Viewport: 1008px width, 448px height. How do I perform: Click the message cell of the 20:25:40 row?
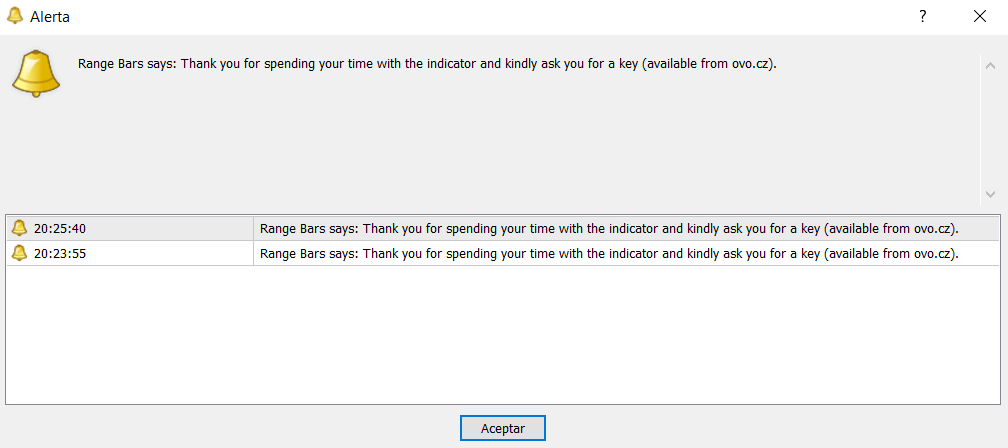click(x=608, y=228)
